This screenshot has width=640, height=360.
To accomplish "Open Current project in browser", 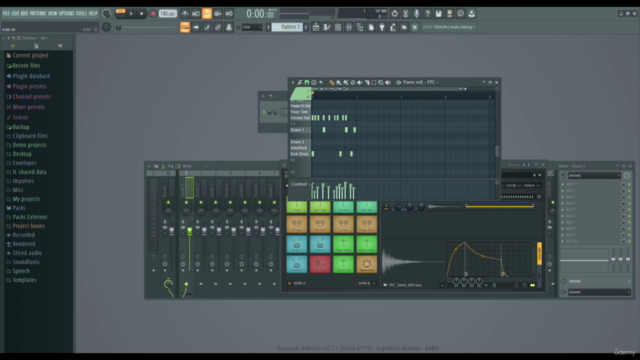I will 30,55.
